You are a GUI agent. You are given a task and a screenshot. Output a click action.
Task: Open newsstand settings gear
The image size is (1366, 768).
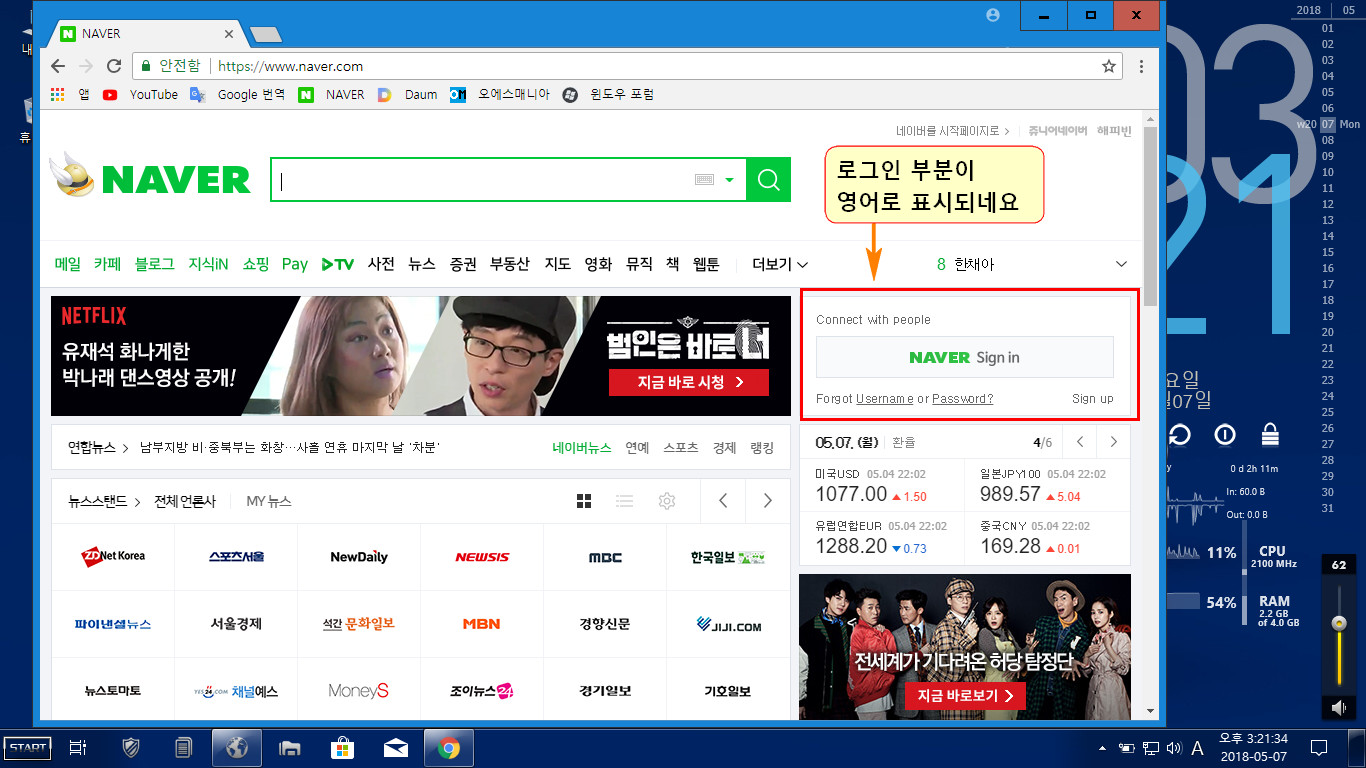coord(667,501)
